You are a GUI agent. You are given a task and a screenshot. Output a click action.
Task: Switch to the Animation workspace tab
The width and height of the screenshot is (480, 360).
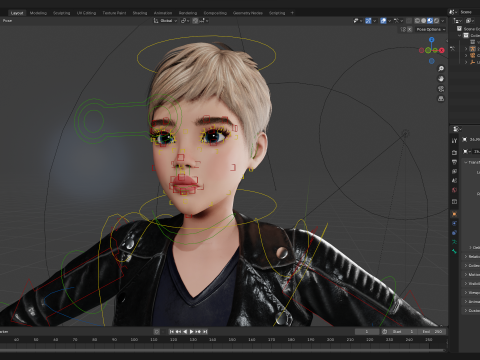pyautogui.click(x=163, y=13)
